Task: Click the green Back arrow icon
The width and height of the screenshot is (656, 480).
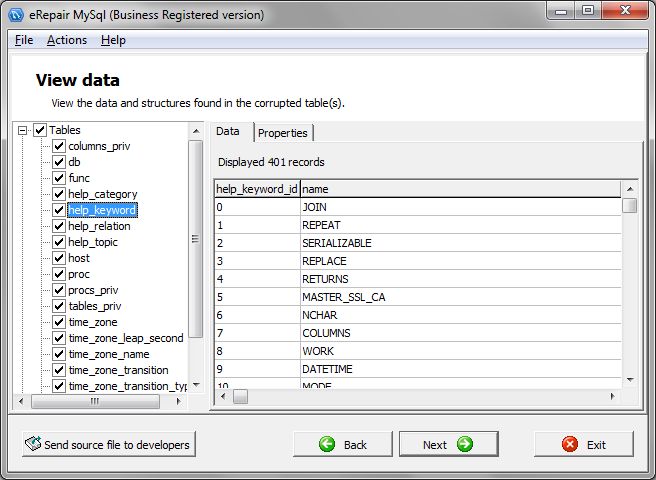Action: 327,444
